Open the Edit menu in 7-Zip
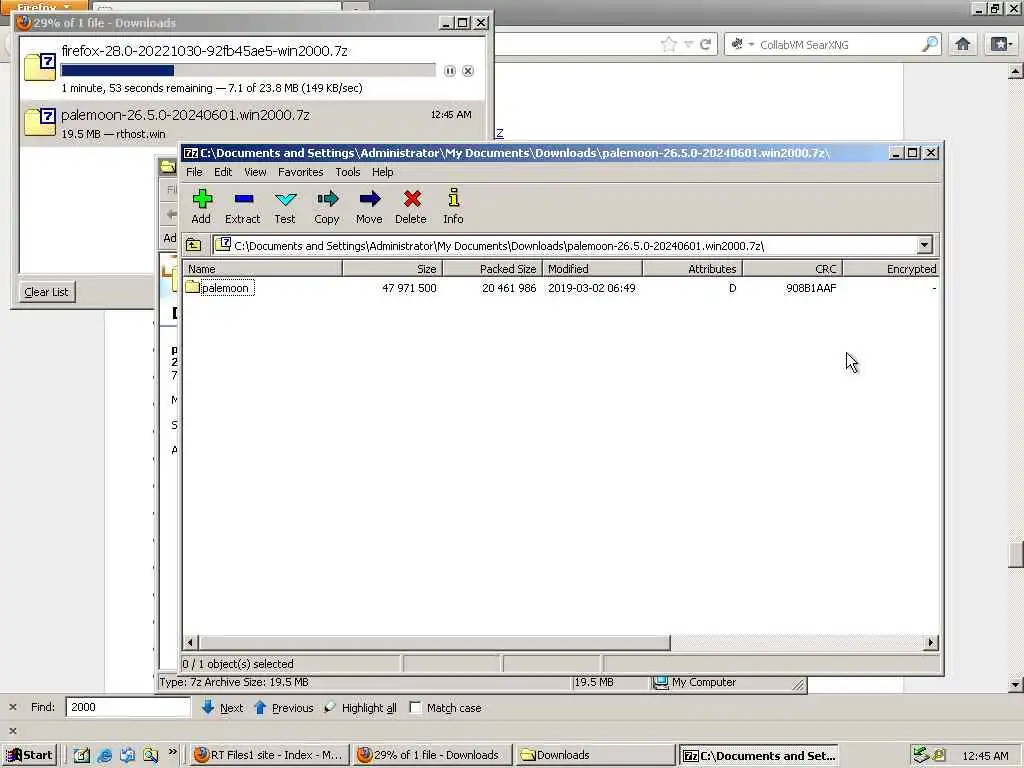Screen dimensions: 1024x768 coord(223,172)
